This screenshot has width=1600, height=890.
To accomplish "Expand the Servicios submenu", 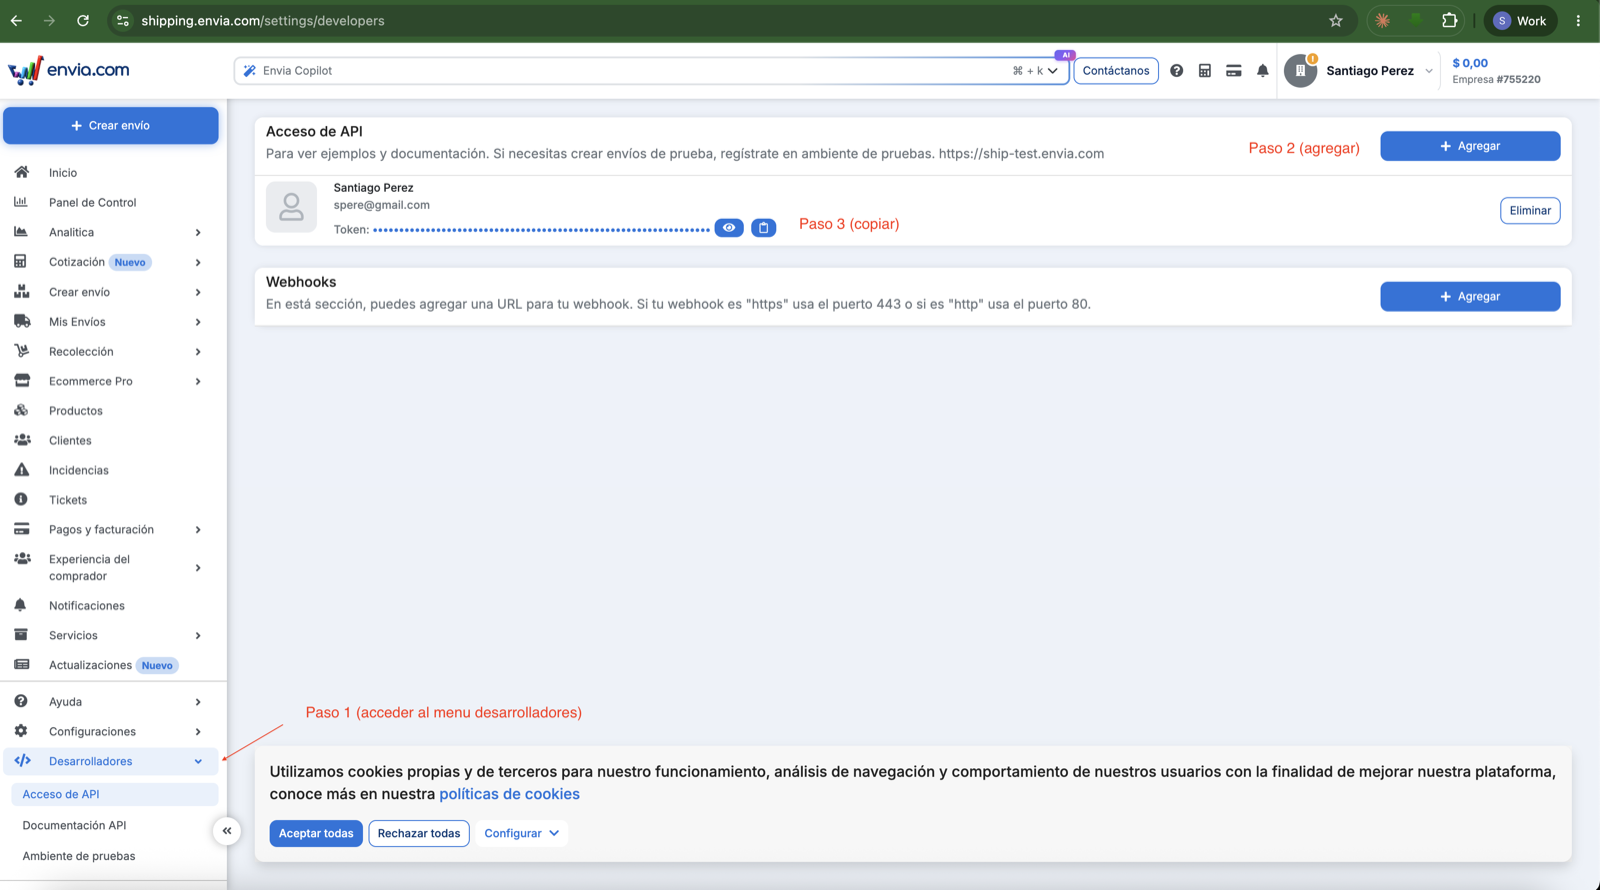I will pyautogui.click(x=198, y=636).
